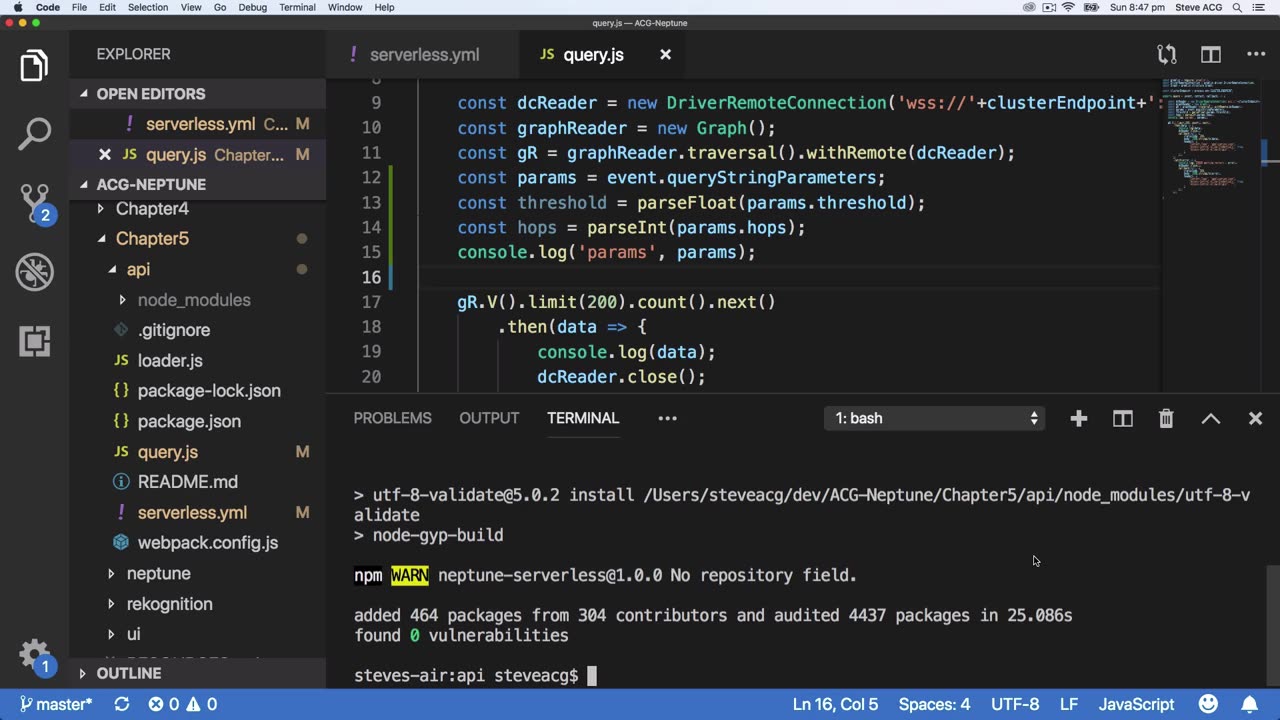Create a new terminal with plus icon
Viewport: 1280px width, 720px height.
pyautogui.click(x=1078, y=419)
